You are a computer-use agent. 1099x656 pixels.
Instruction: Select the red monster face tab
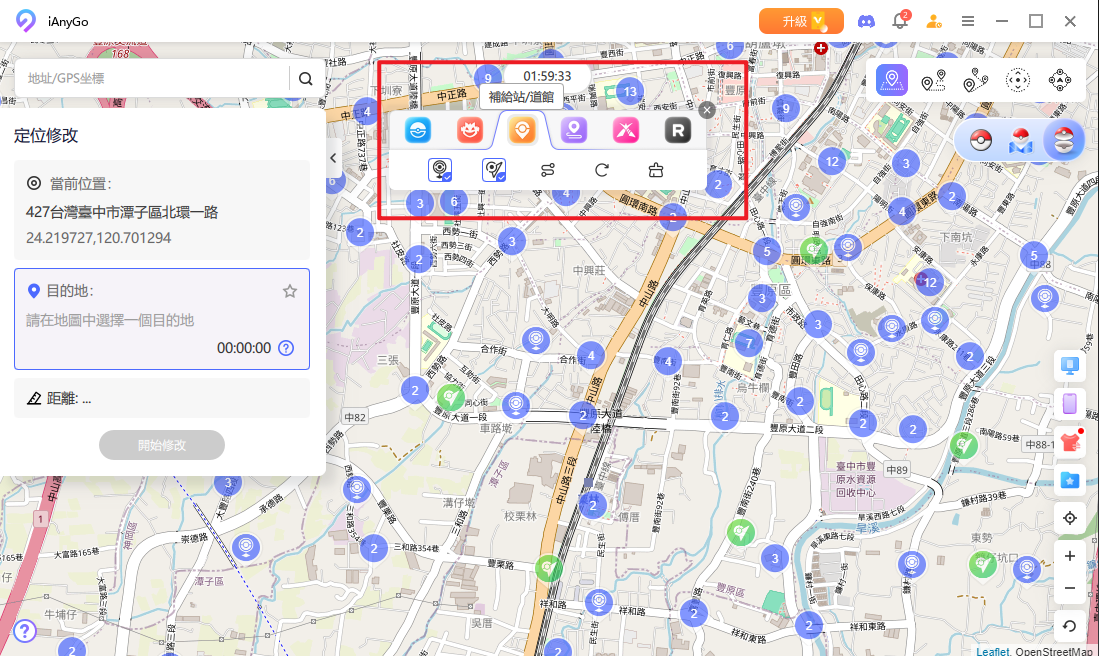[x=470, y=130]
